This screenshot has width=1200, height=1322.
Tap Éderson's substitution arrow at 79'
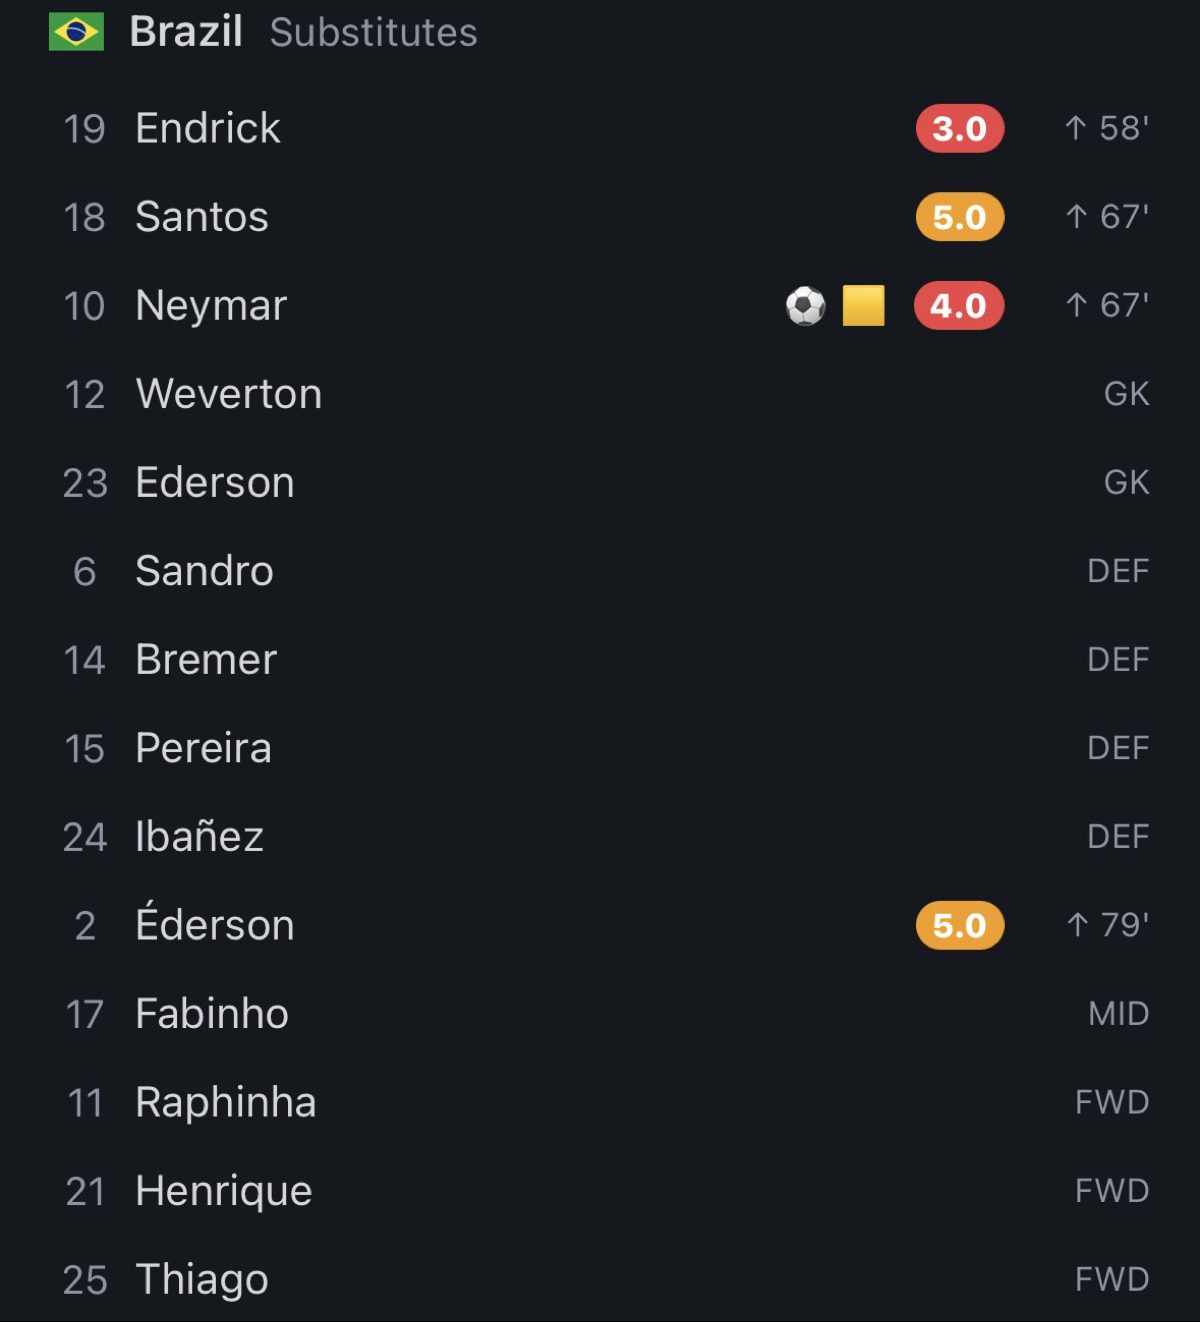click(1076, 925)
